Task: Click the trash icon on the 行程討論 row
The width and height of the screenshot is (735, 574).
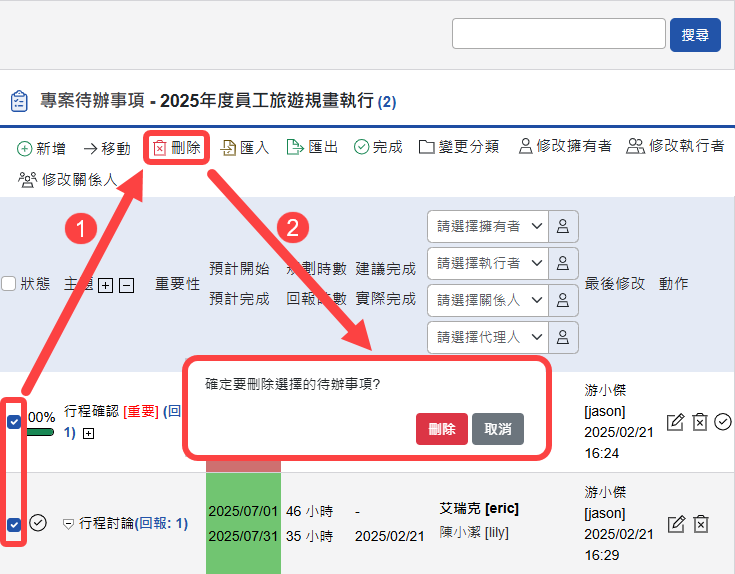Action: 701,524
